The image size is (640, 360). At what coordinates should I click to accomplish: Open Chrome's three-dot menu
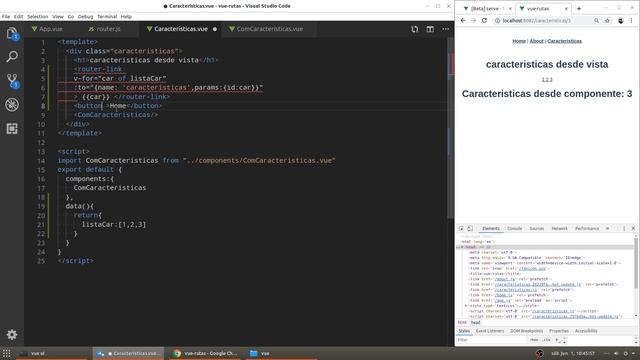[x=632, y=20]
